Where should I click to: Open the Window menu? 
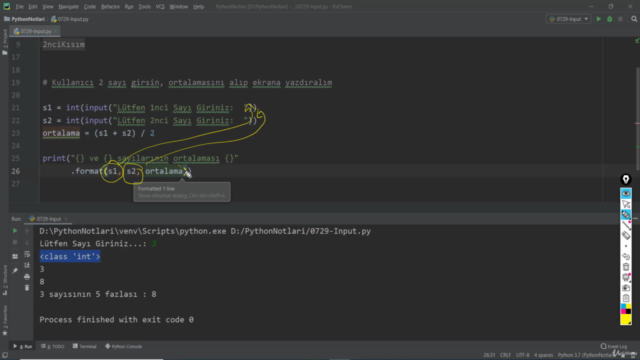tap(178, 7)
